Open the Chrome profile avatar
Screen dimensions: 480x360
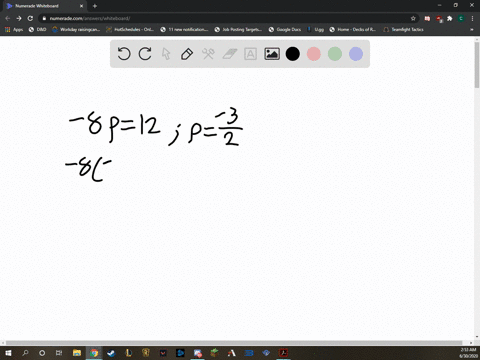click(x=461, y=18)
